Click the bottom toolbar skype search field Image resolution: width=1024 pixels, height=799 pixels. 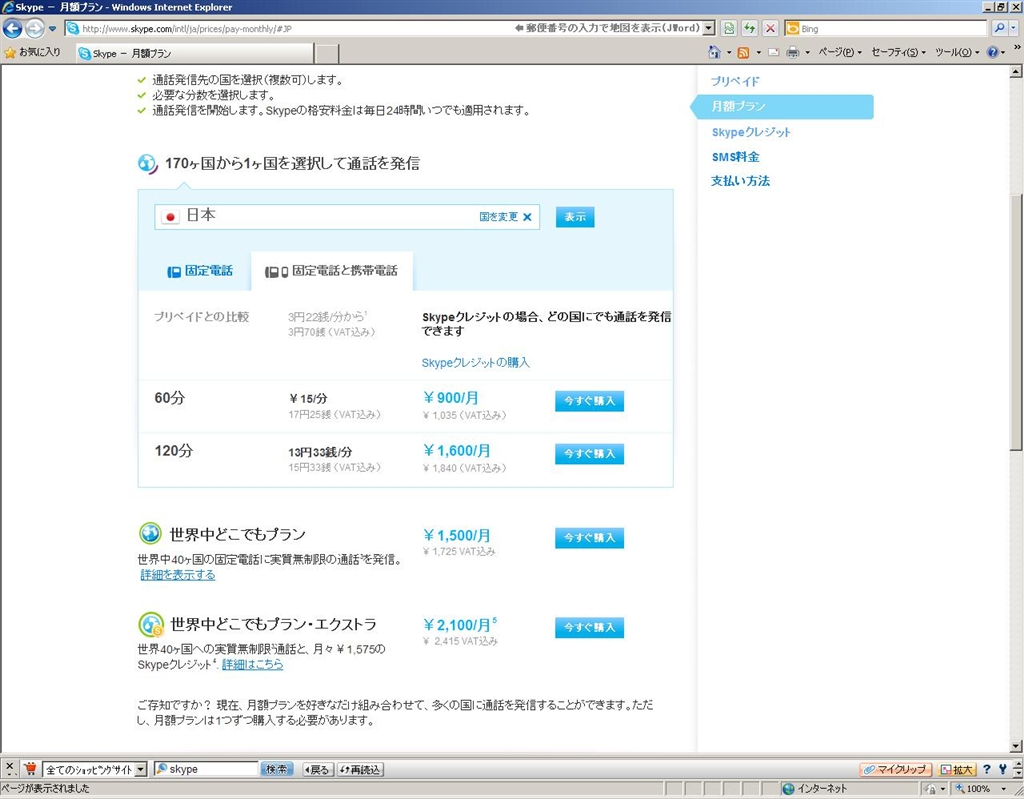click(x=212, y=769)
